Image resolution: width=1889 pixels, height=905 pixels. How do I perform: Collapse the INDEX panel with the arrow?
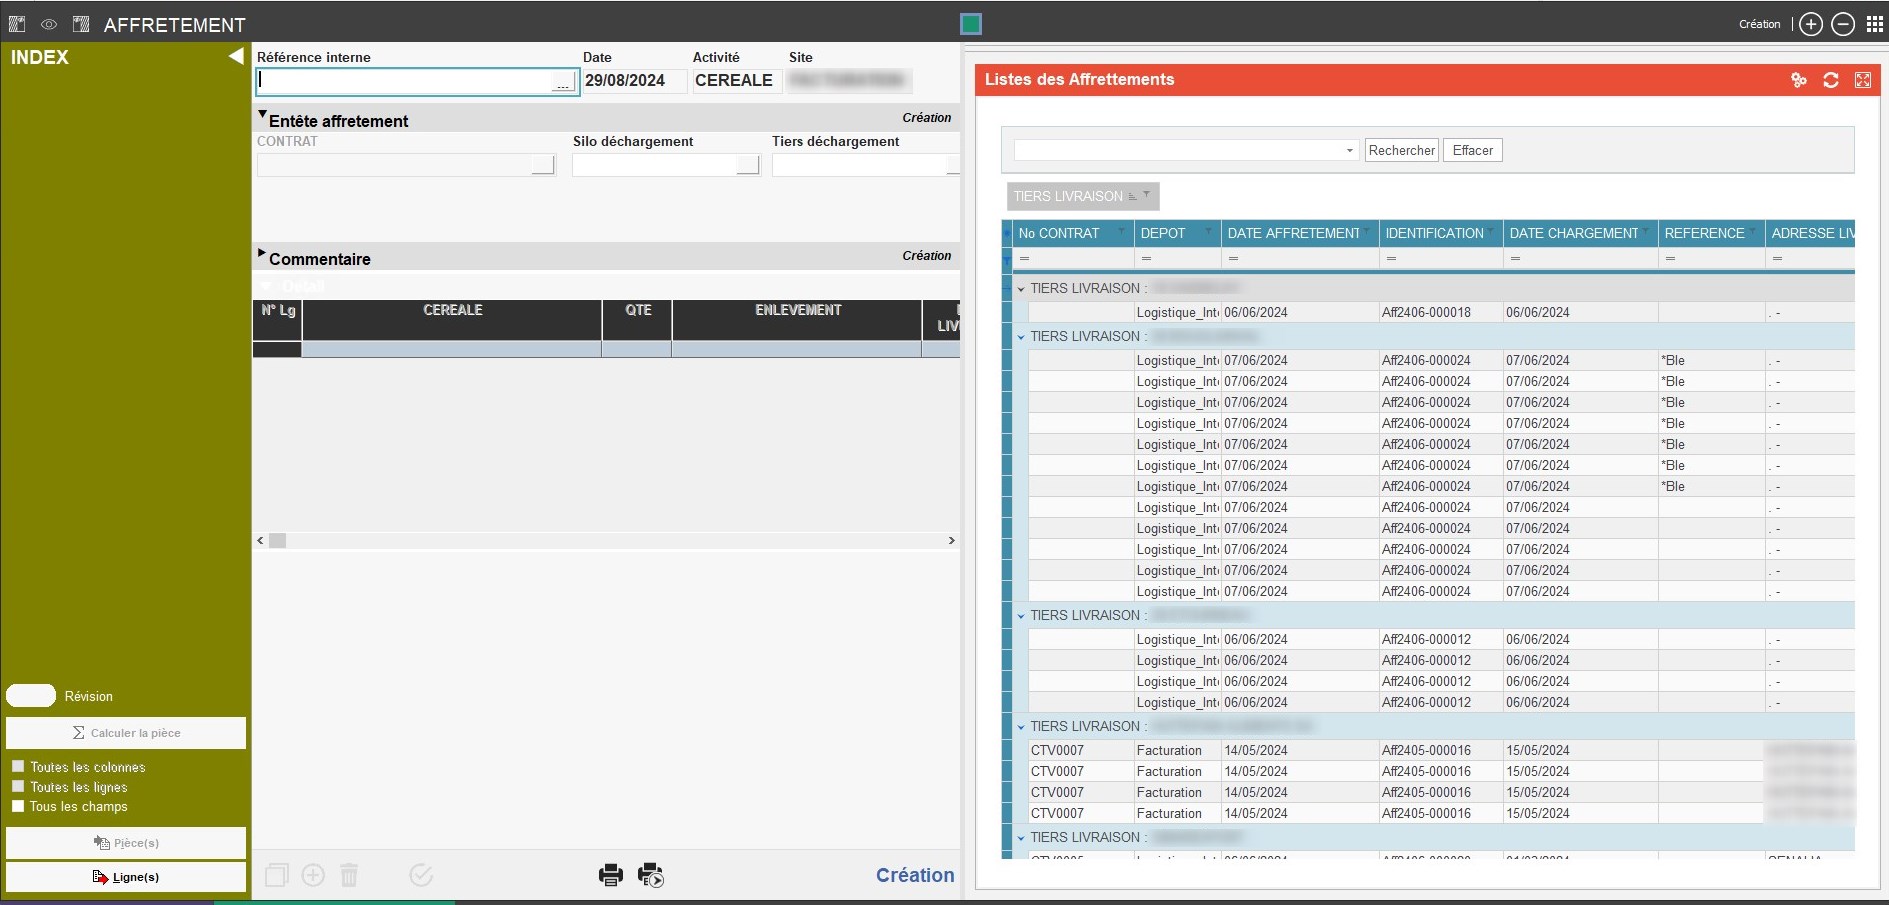coord(236,56)
